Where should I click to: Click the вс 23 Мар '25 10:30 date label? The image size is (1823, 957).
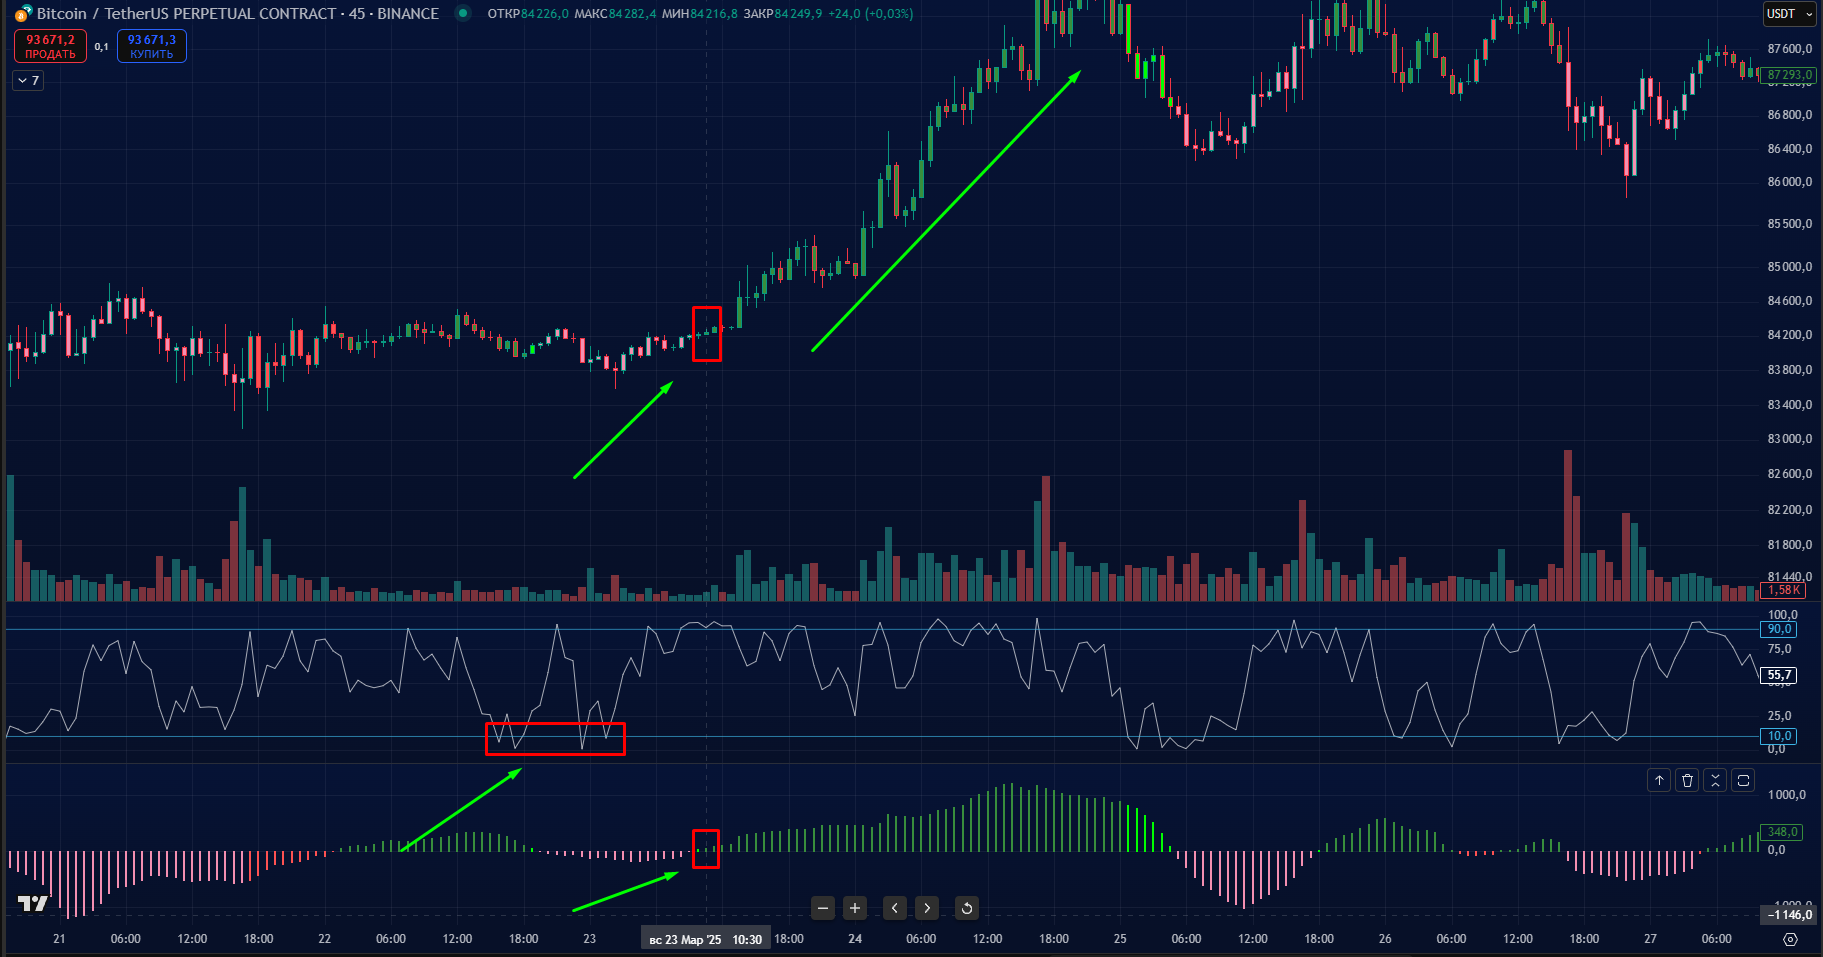click(706, 939)
